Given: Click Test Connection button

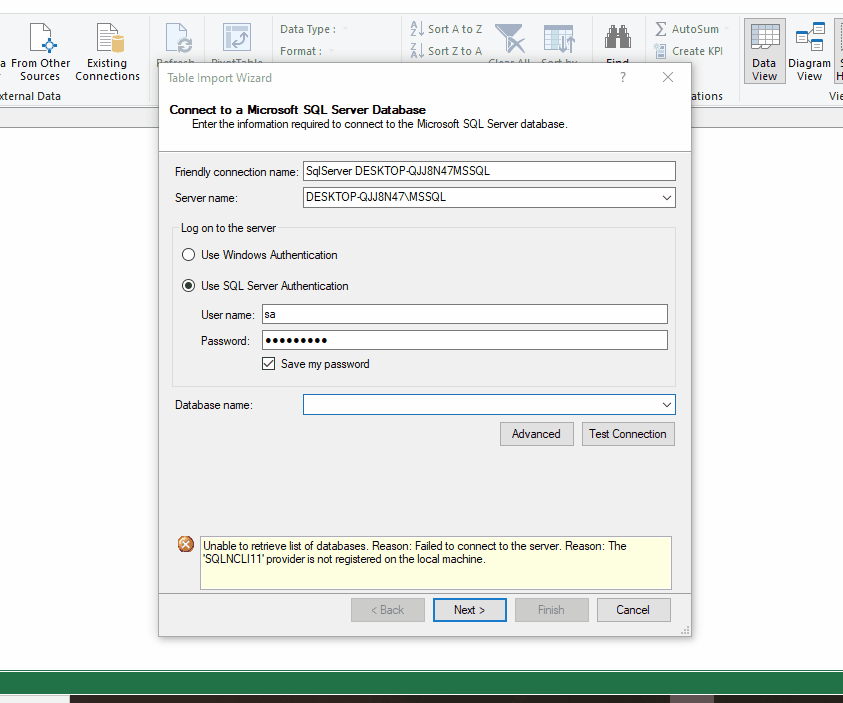Looking at the screenshot, I should (x=628, y=434).
